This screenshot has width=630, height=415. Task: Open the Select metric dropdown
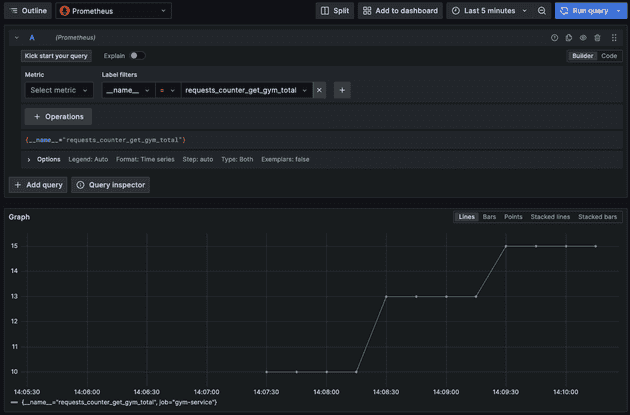click(x=59, y=90)
